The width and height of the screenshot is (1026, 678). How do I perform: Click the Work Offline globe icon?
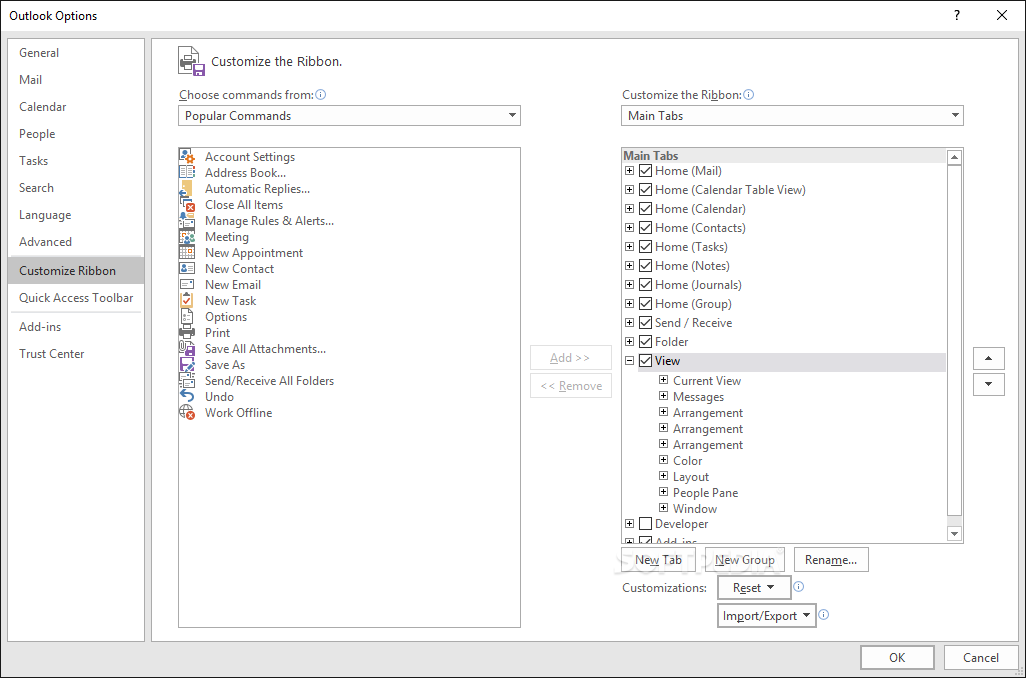pos(187,413)
